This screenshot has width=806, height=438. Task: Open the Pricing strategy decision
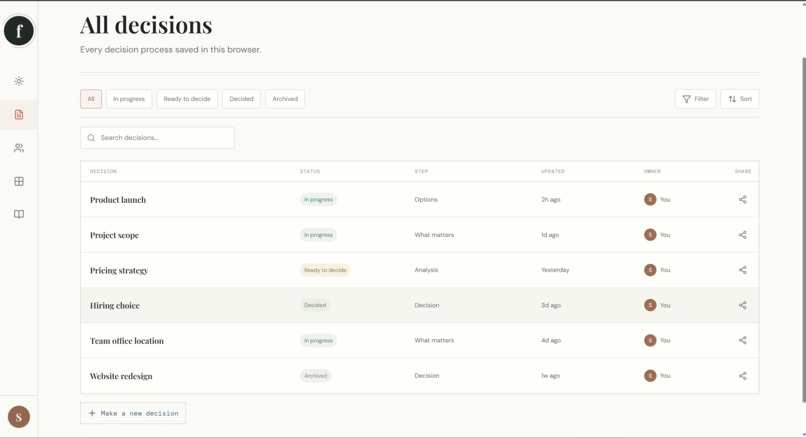point(119,270)
